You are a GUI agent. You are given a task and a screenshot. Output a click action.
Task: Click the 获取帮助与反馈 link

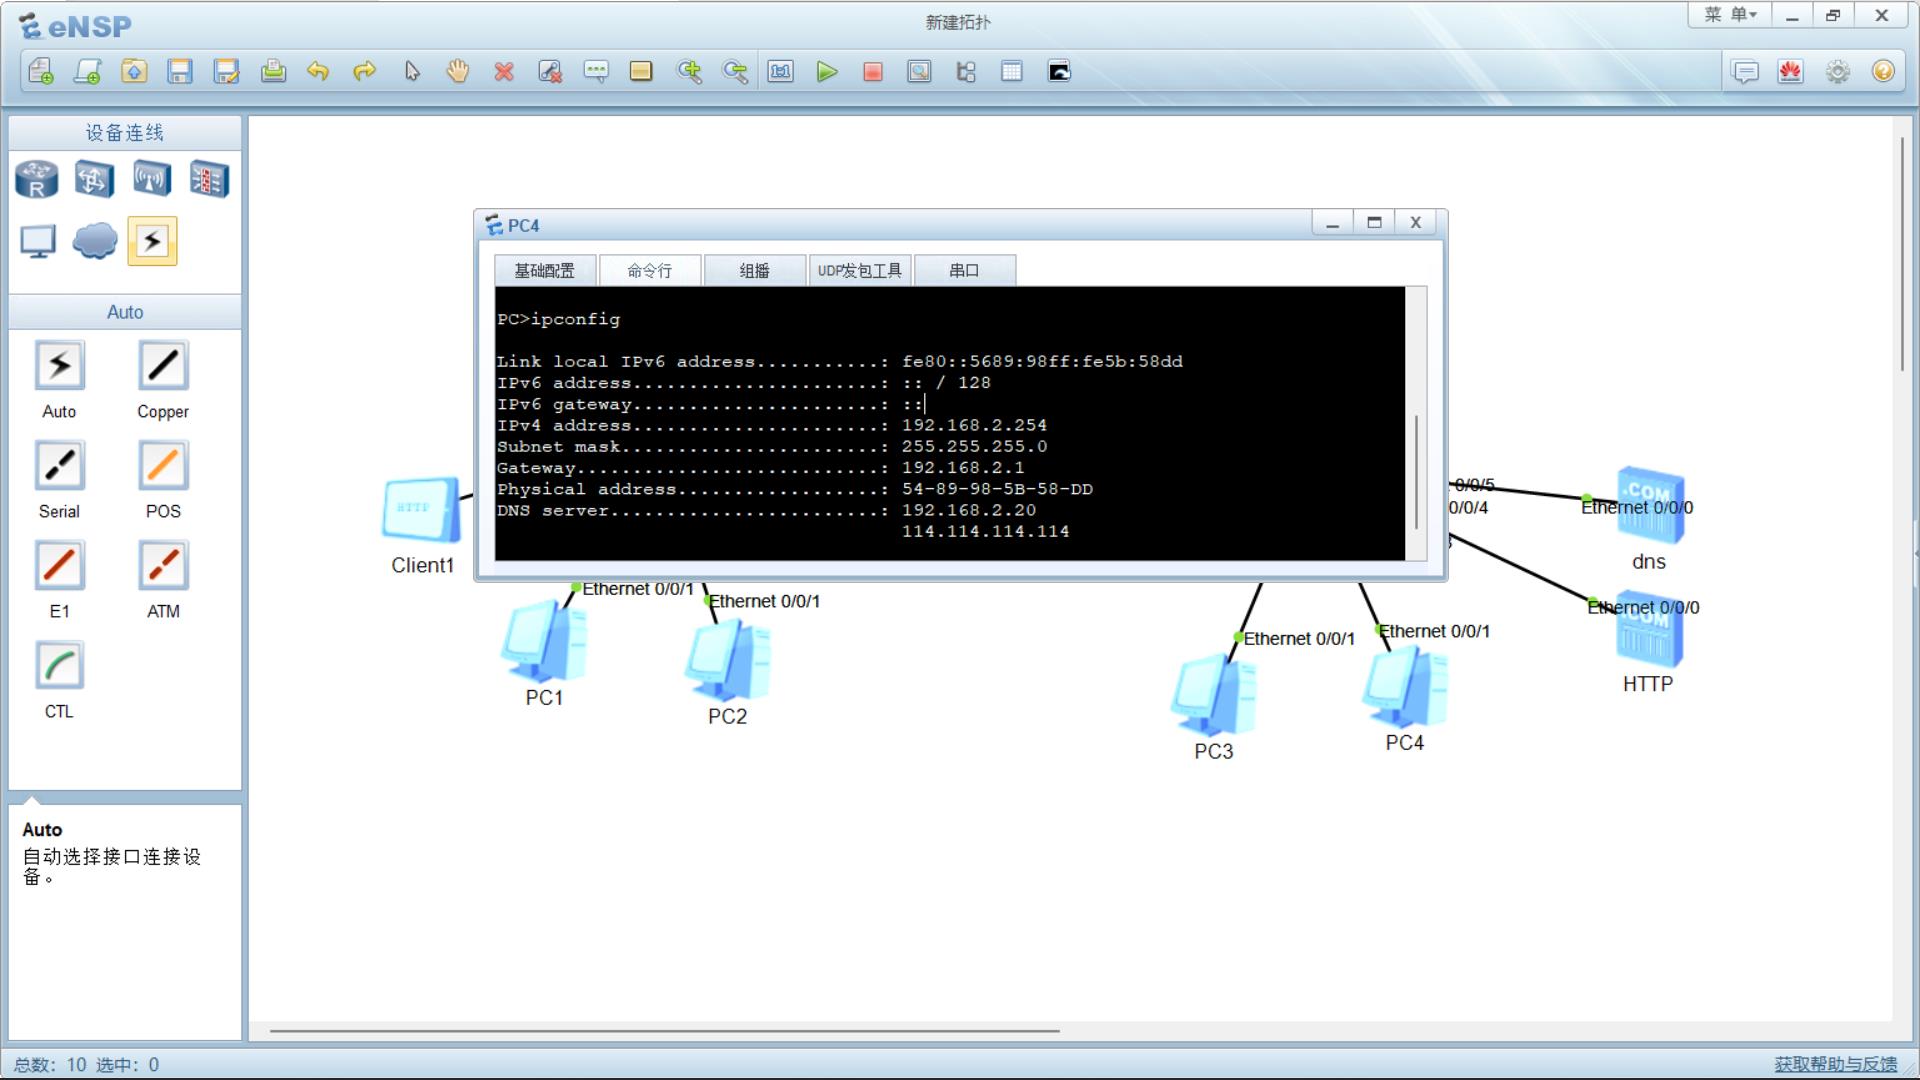(x=1836, y=1064)
